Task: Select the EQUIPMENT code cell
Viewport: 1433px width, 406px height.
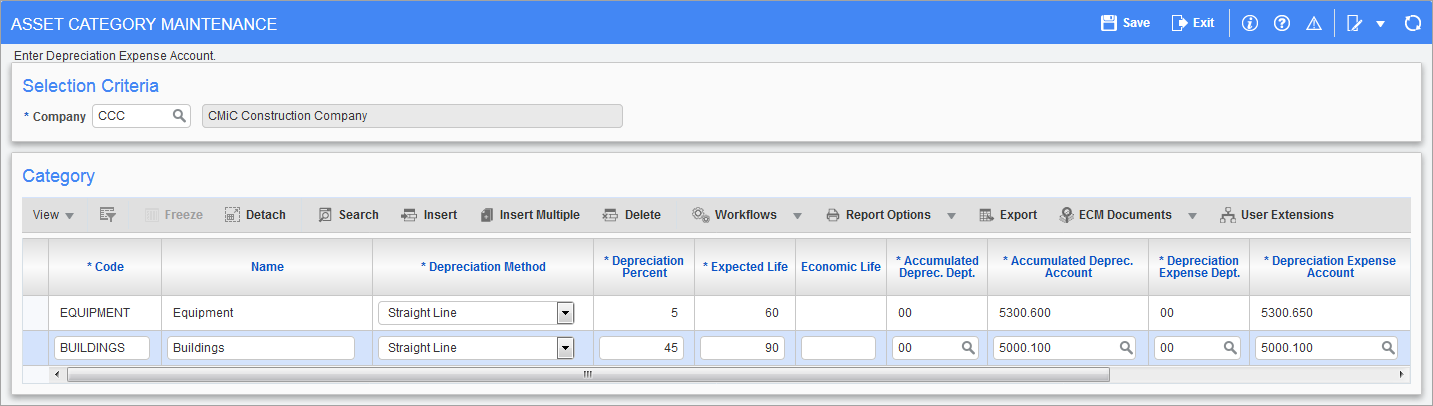Action: [x=105, y=313]
